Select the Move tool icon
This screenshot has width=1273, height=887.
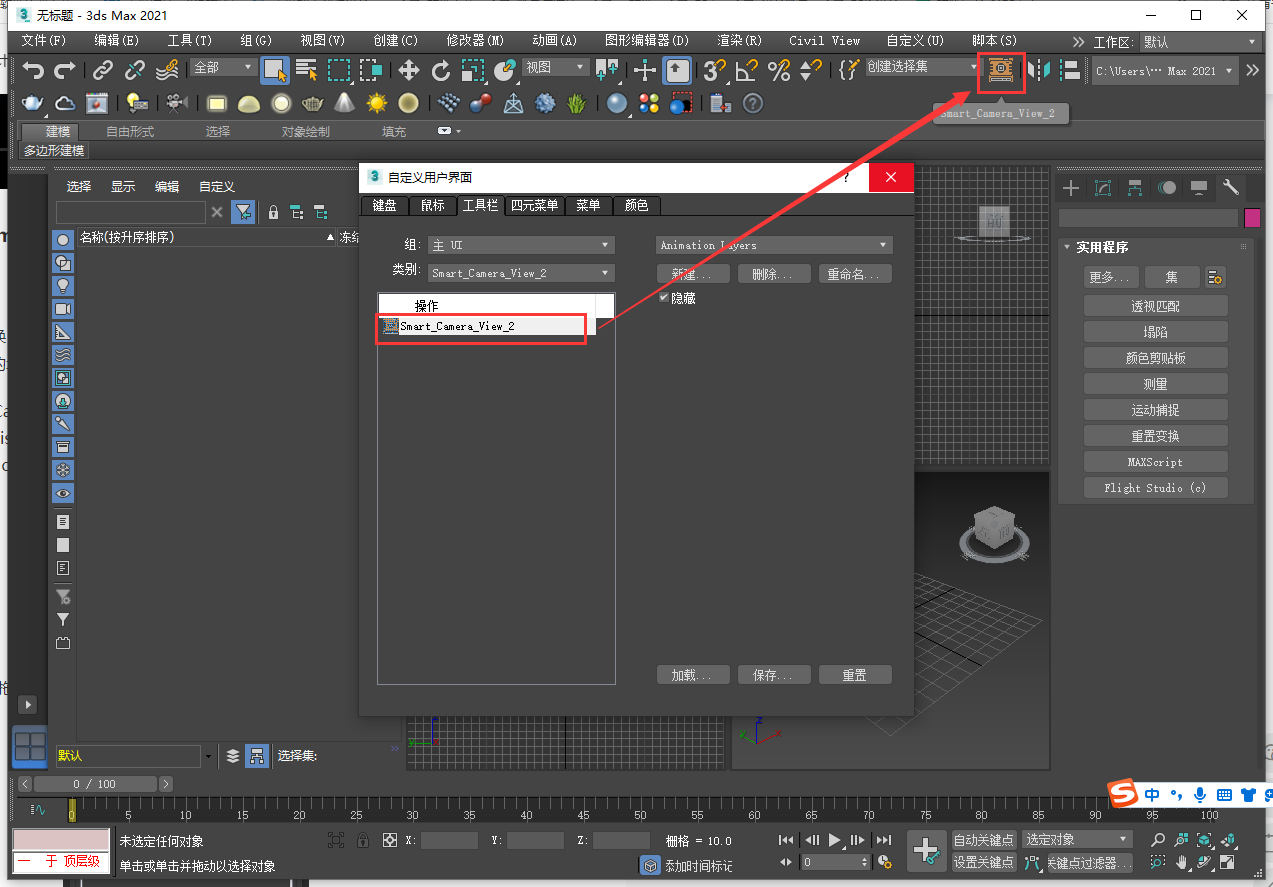tap(409, 70)
